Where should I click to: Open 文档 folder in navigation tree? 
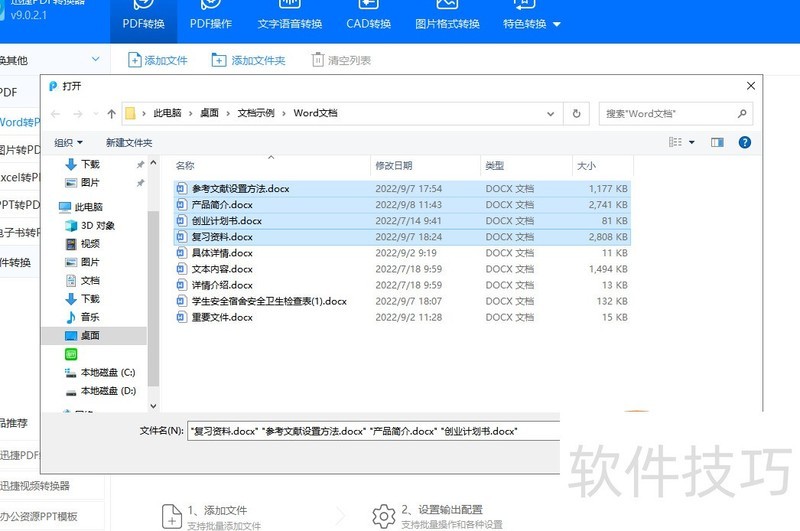coord(83,281)
